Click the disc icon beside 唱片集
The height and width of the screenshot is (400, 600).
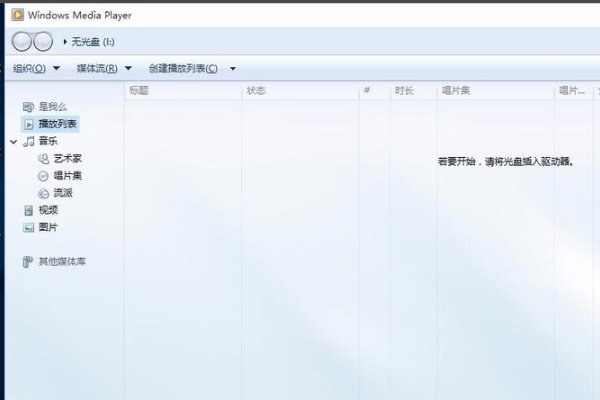(x=43, y=176)
